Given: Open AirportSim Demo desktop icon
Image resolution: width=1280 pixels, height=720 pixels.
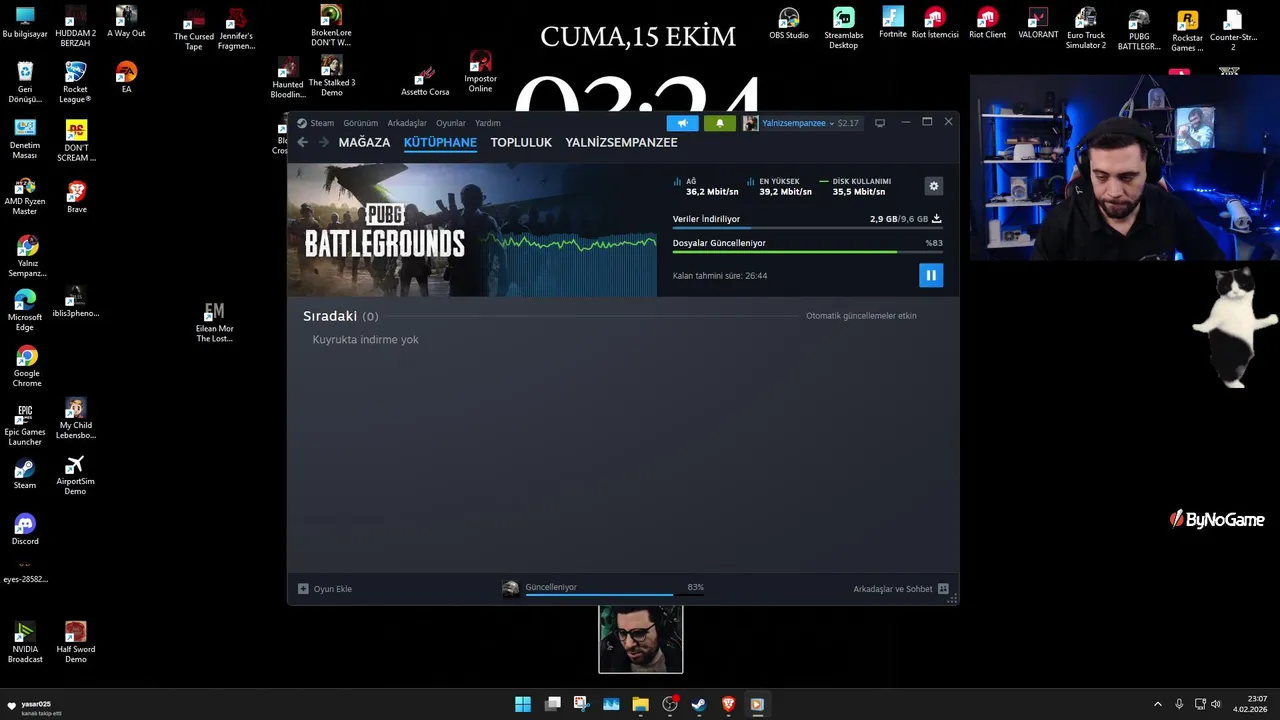Looking at the screenshot, I should click(x=76, y=475).
